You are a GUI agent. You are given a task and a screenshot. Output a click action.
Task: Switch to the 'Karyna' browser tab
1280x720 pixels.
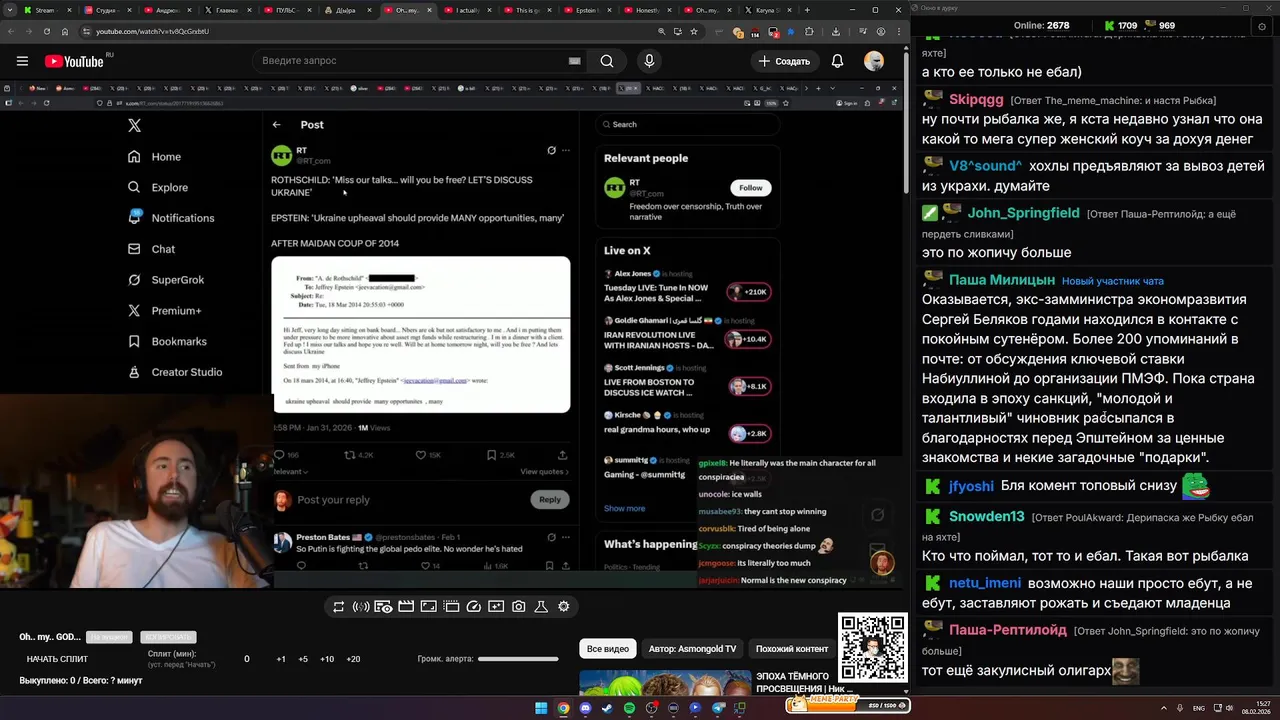pyautogui.click(x=768, y=10)
